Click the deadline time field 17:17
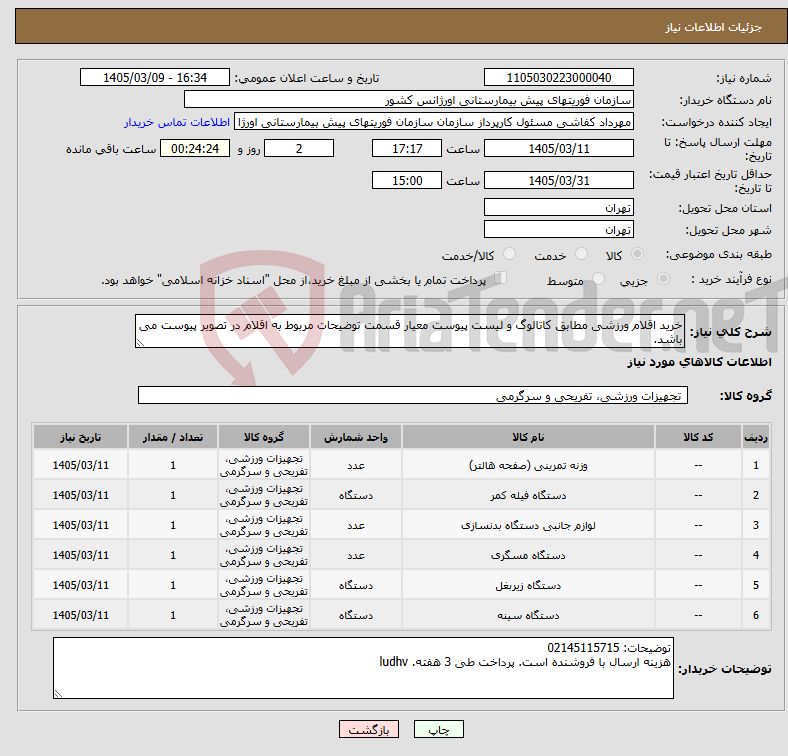 pos(407,148)
